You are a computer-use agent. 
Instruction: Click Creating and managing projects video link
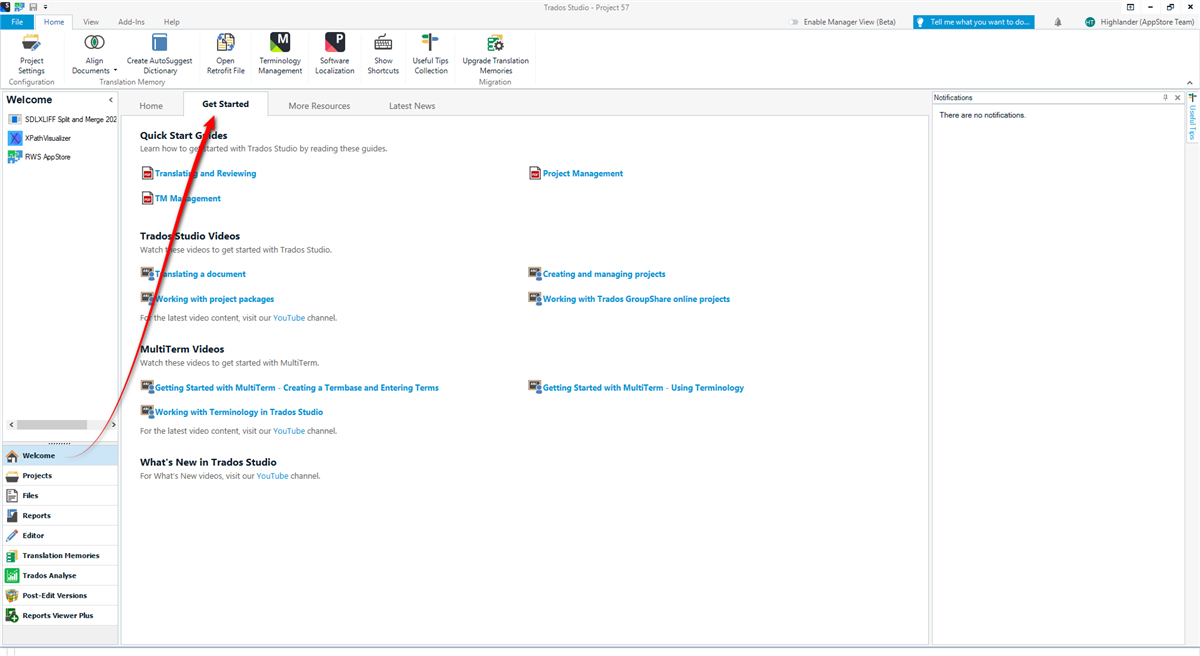click(x=603, y=274)
